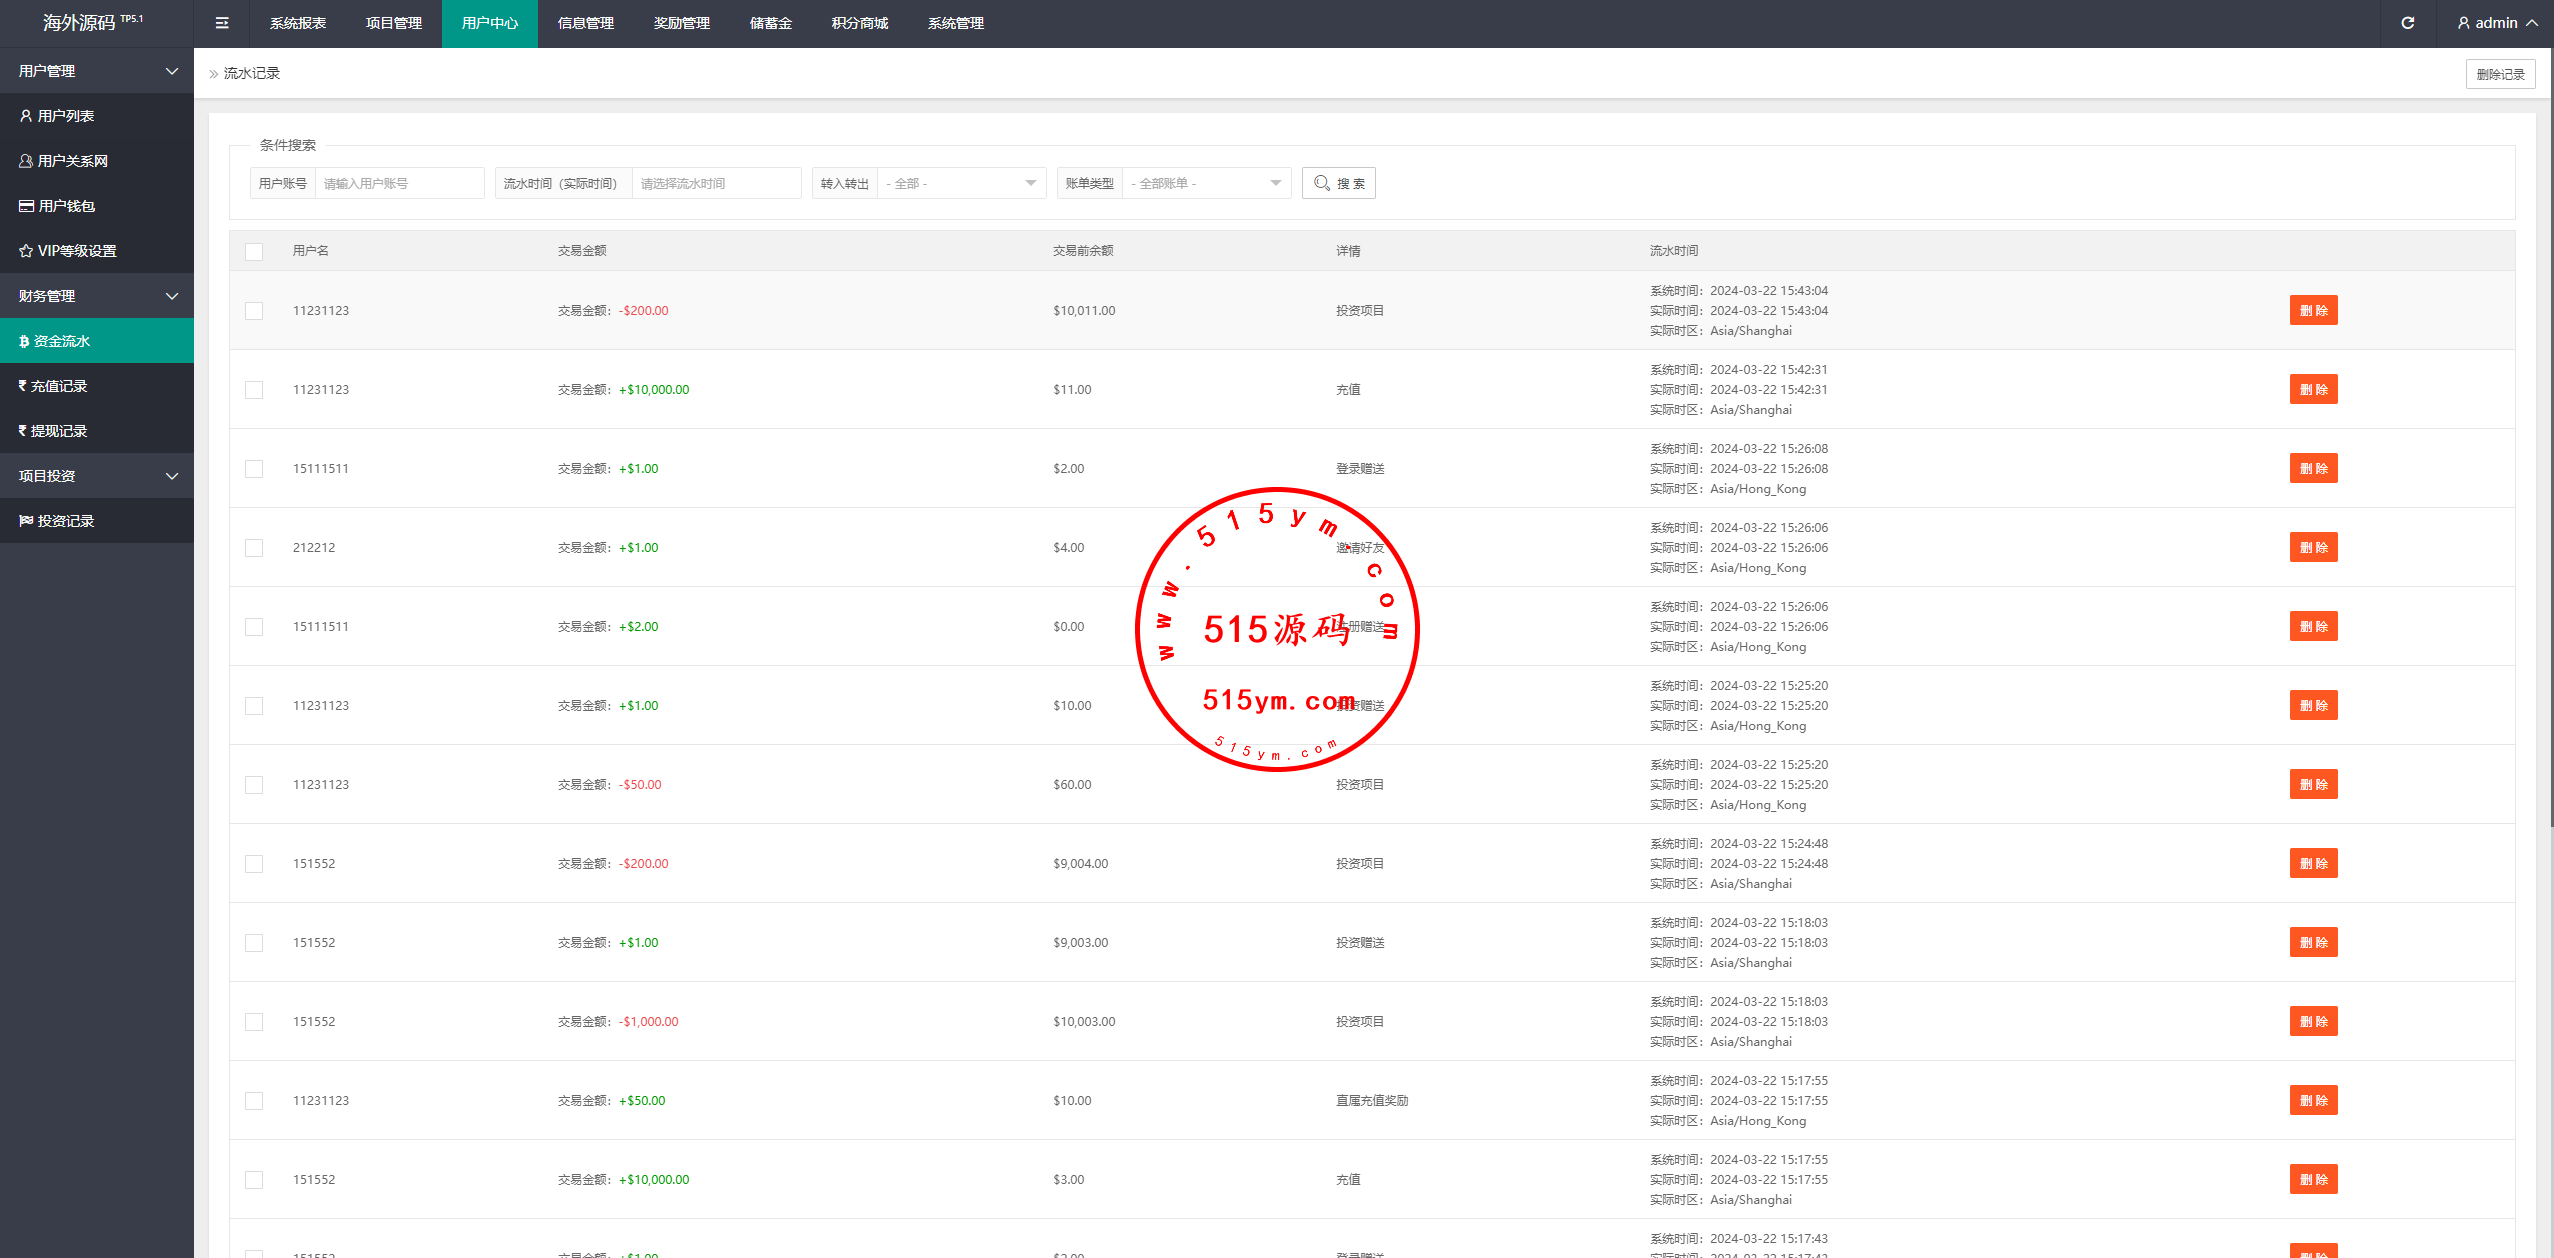Open the 积分商城 top menu

click(x=859, y=23)
